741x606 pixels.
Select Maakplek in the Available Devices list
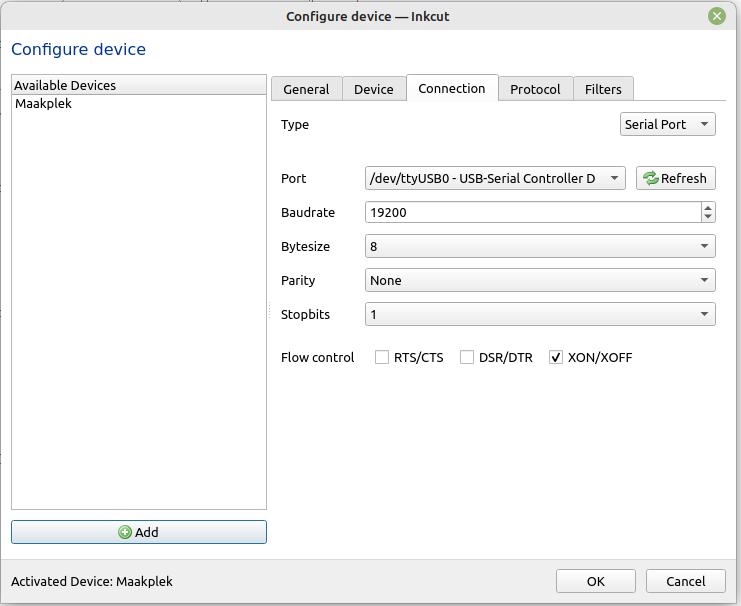click(x=43, y=103)
